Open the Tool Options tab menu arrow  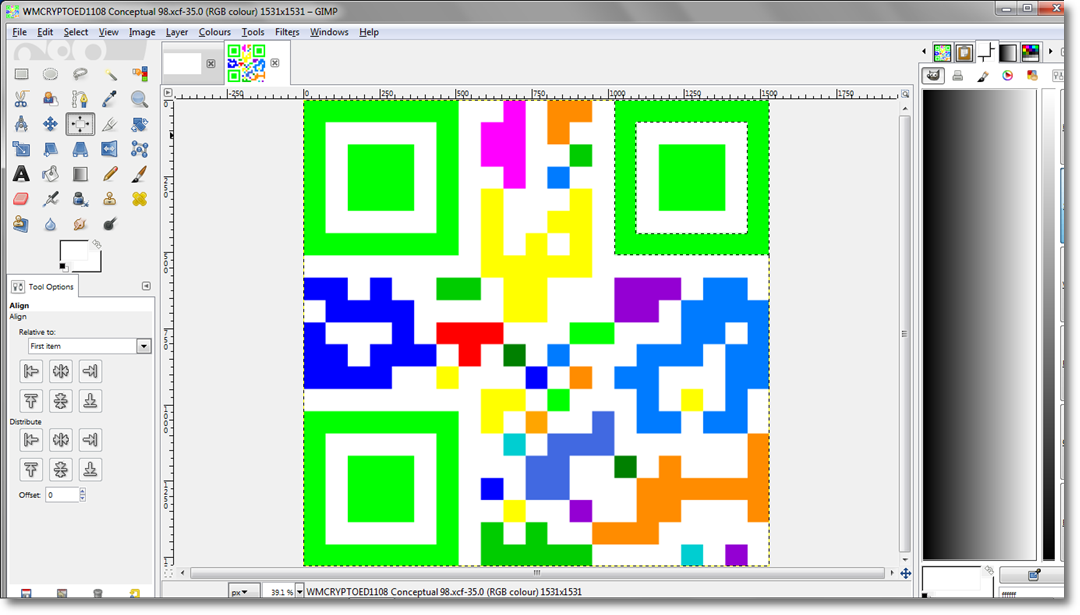[146, 286]
